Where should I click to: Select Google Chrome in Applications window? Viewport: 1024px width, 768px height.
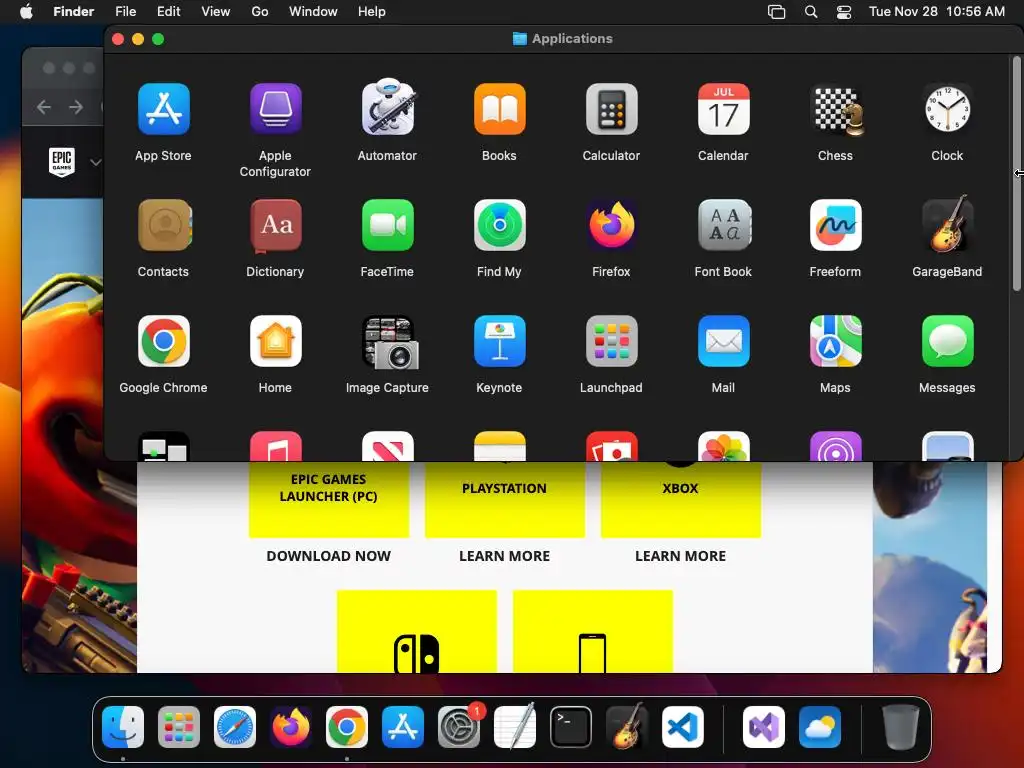pos(163,341)
